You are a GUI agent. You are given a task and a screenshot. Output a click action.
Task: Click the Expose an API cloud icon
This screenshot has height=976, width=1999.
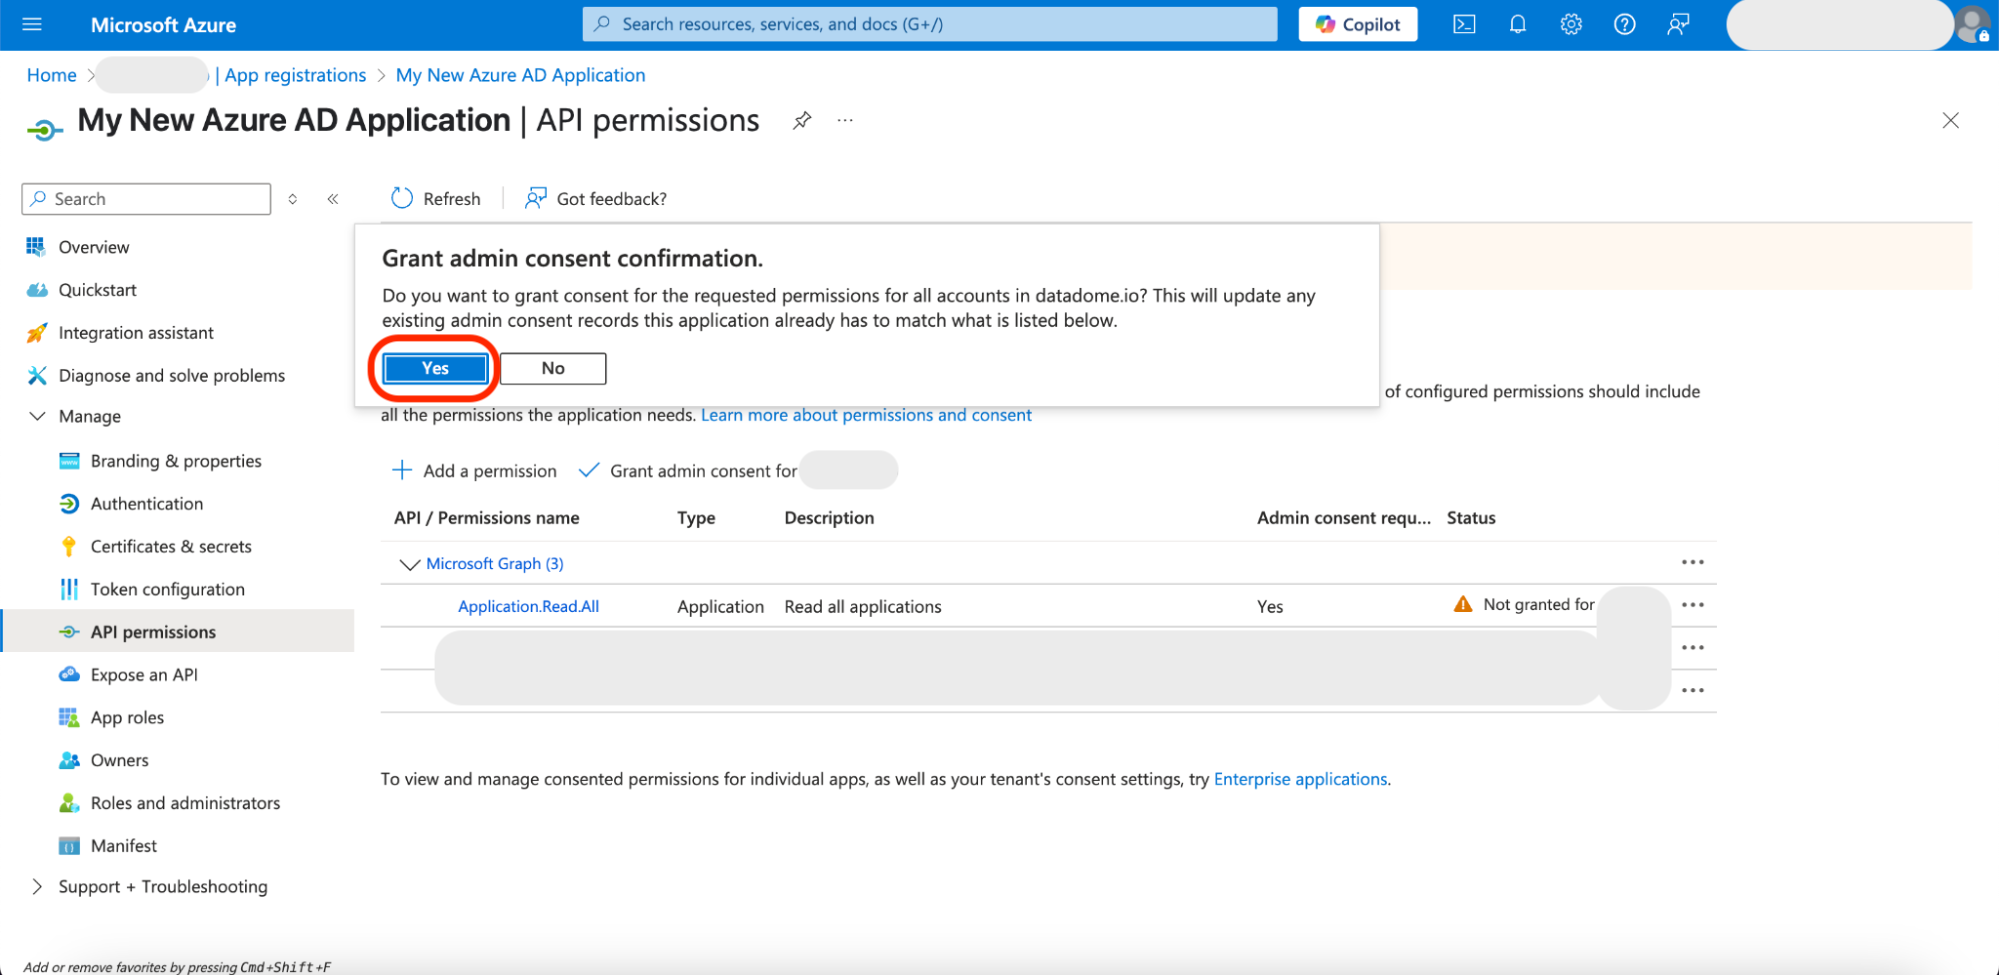[69, 675]
